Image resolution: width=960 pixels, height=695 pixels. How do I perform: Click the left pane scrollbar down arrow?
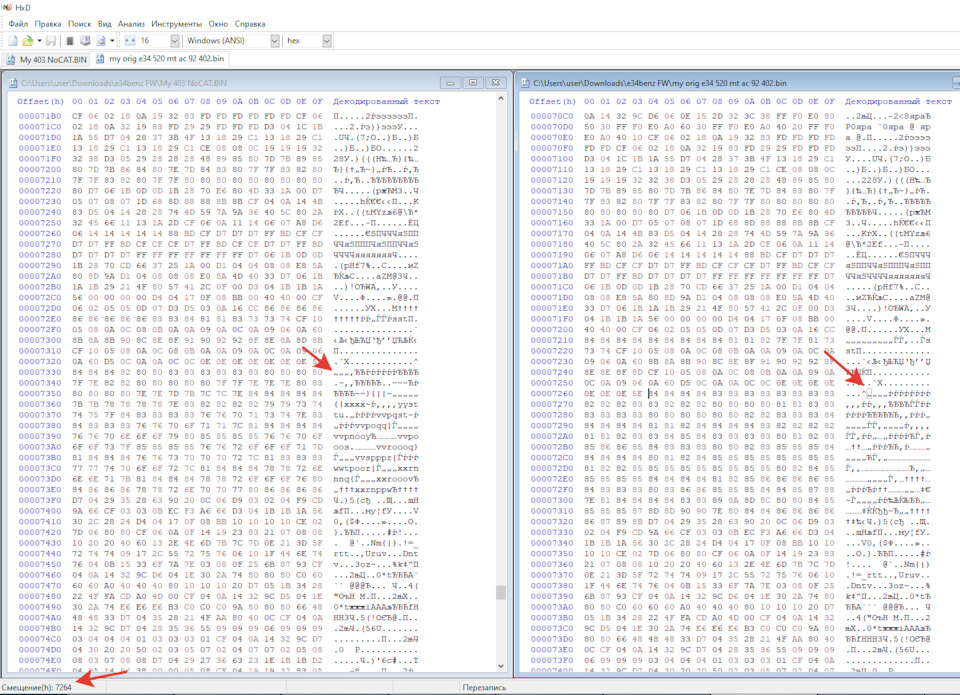click(x=501, y=666)
